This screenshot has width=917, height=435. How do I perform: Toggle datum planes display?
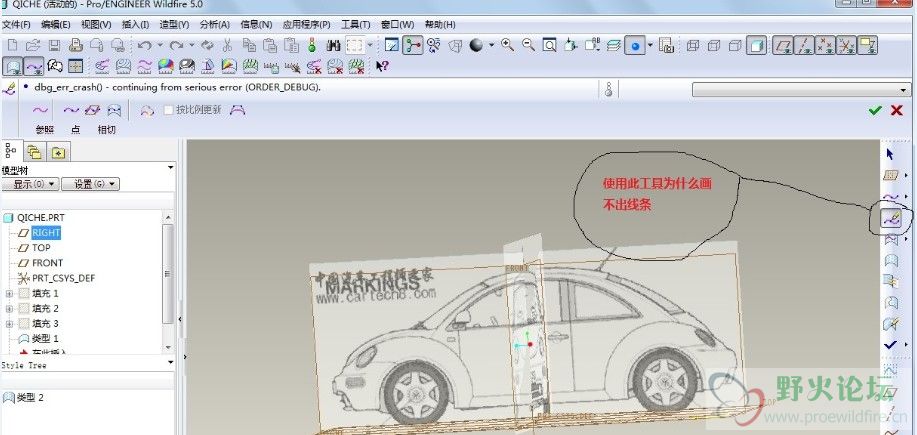click(x=784, y=45)
